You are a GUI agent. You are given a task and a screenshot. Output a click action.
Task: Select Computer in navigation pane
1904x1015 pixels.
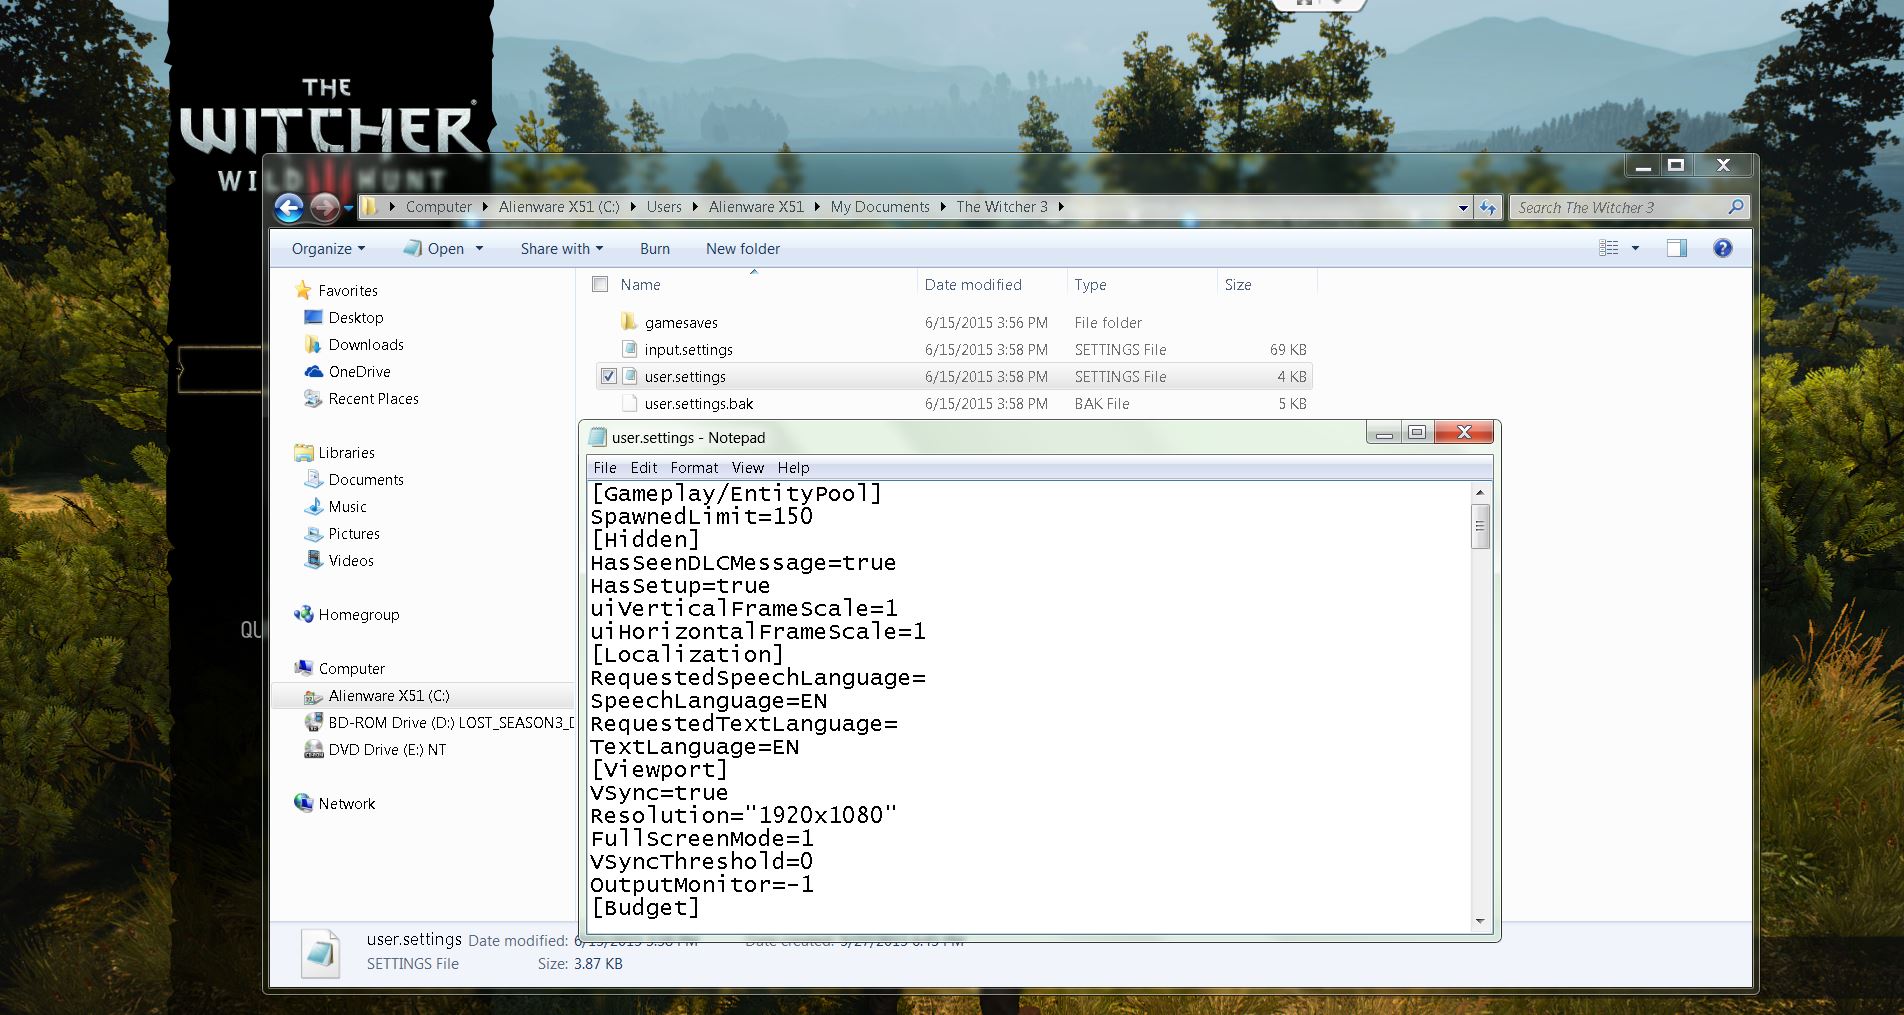pos(351,669)
